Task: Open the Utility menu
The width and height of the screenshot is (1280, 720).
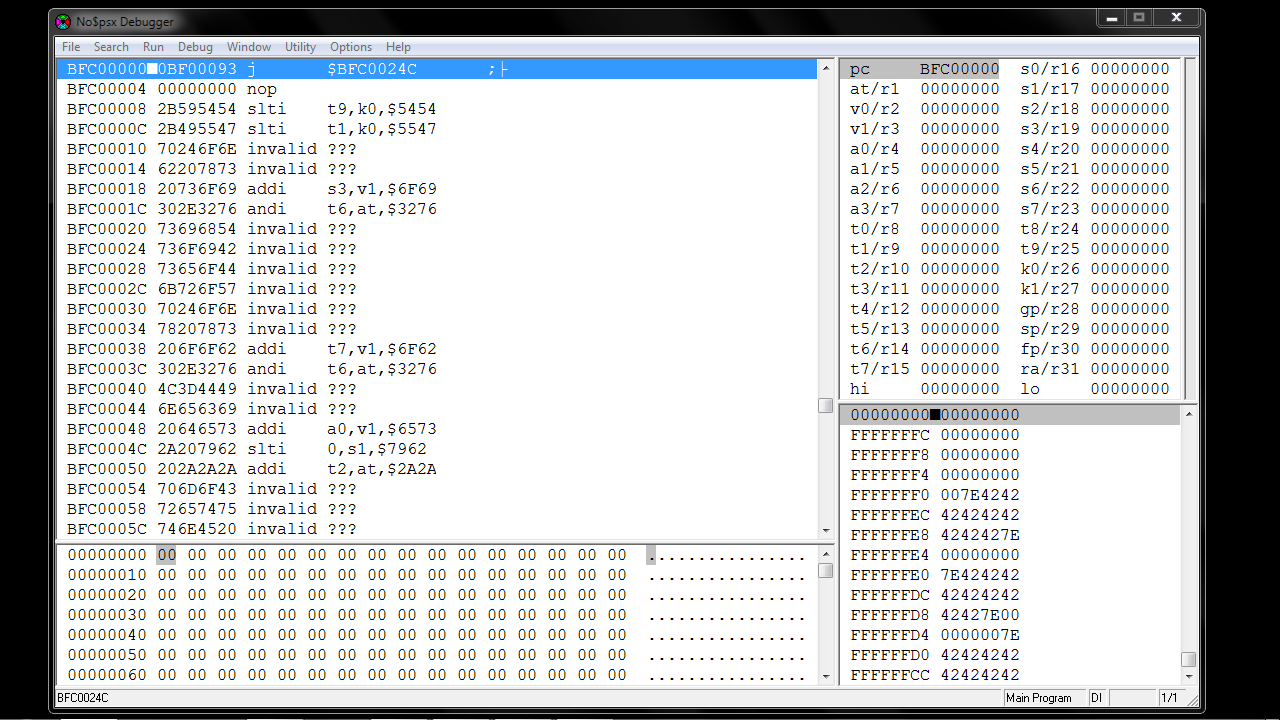Action: click(x=300, y=47)
